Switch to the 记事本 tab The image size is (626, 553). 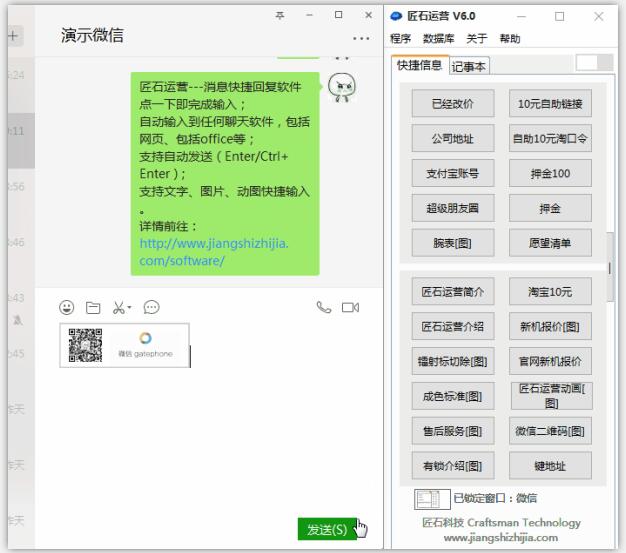click(x=468, y=67)
